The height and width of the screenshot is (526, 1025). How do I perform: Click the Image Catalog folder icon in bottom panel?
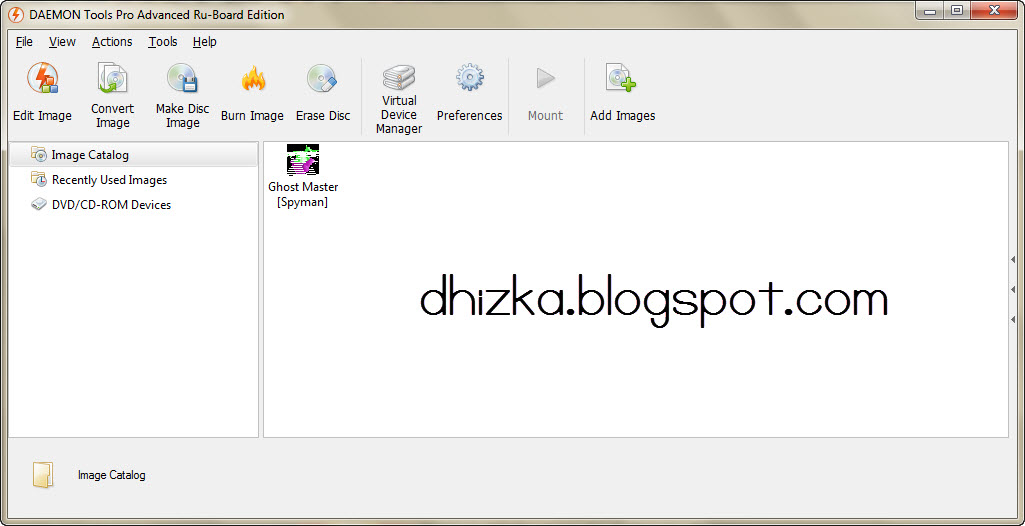(43, 475)
